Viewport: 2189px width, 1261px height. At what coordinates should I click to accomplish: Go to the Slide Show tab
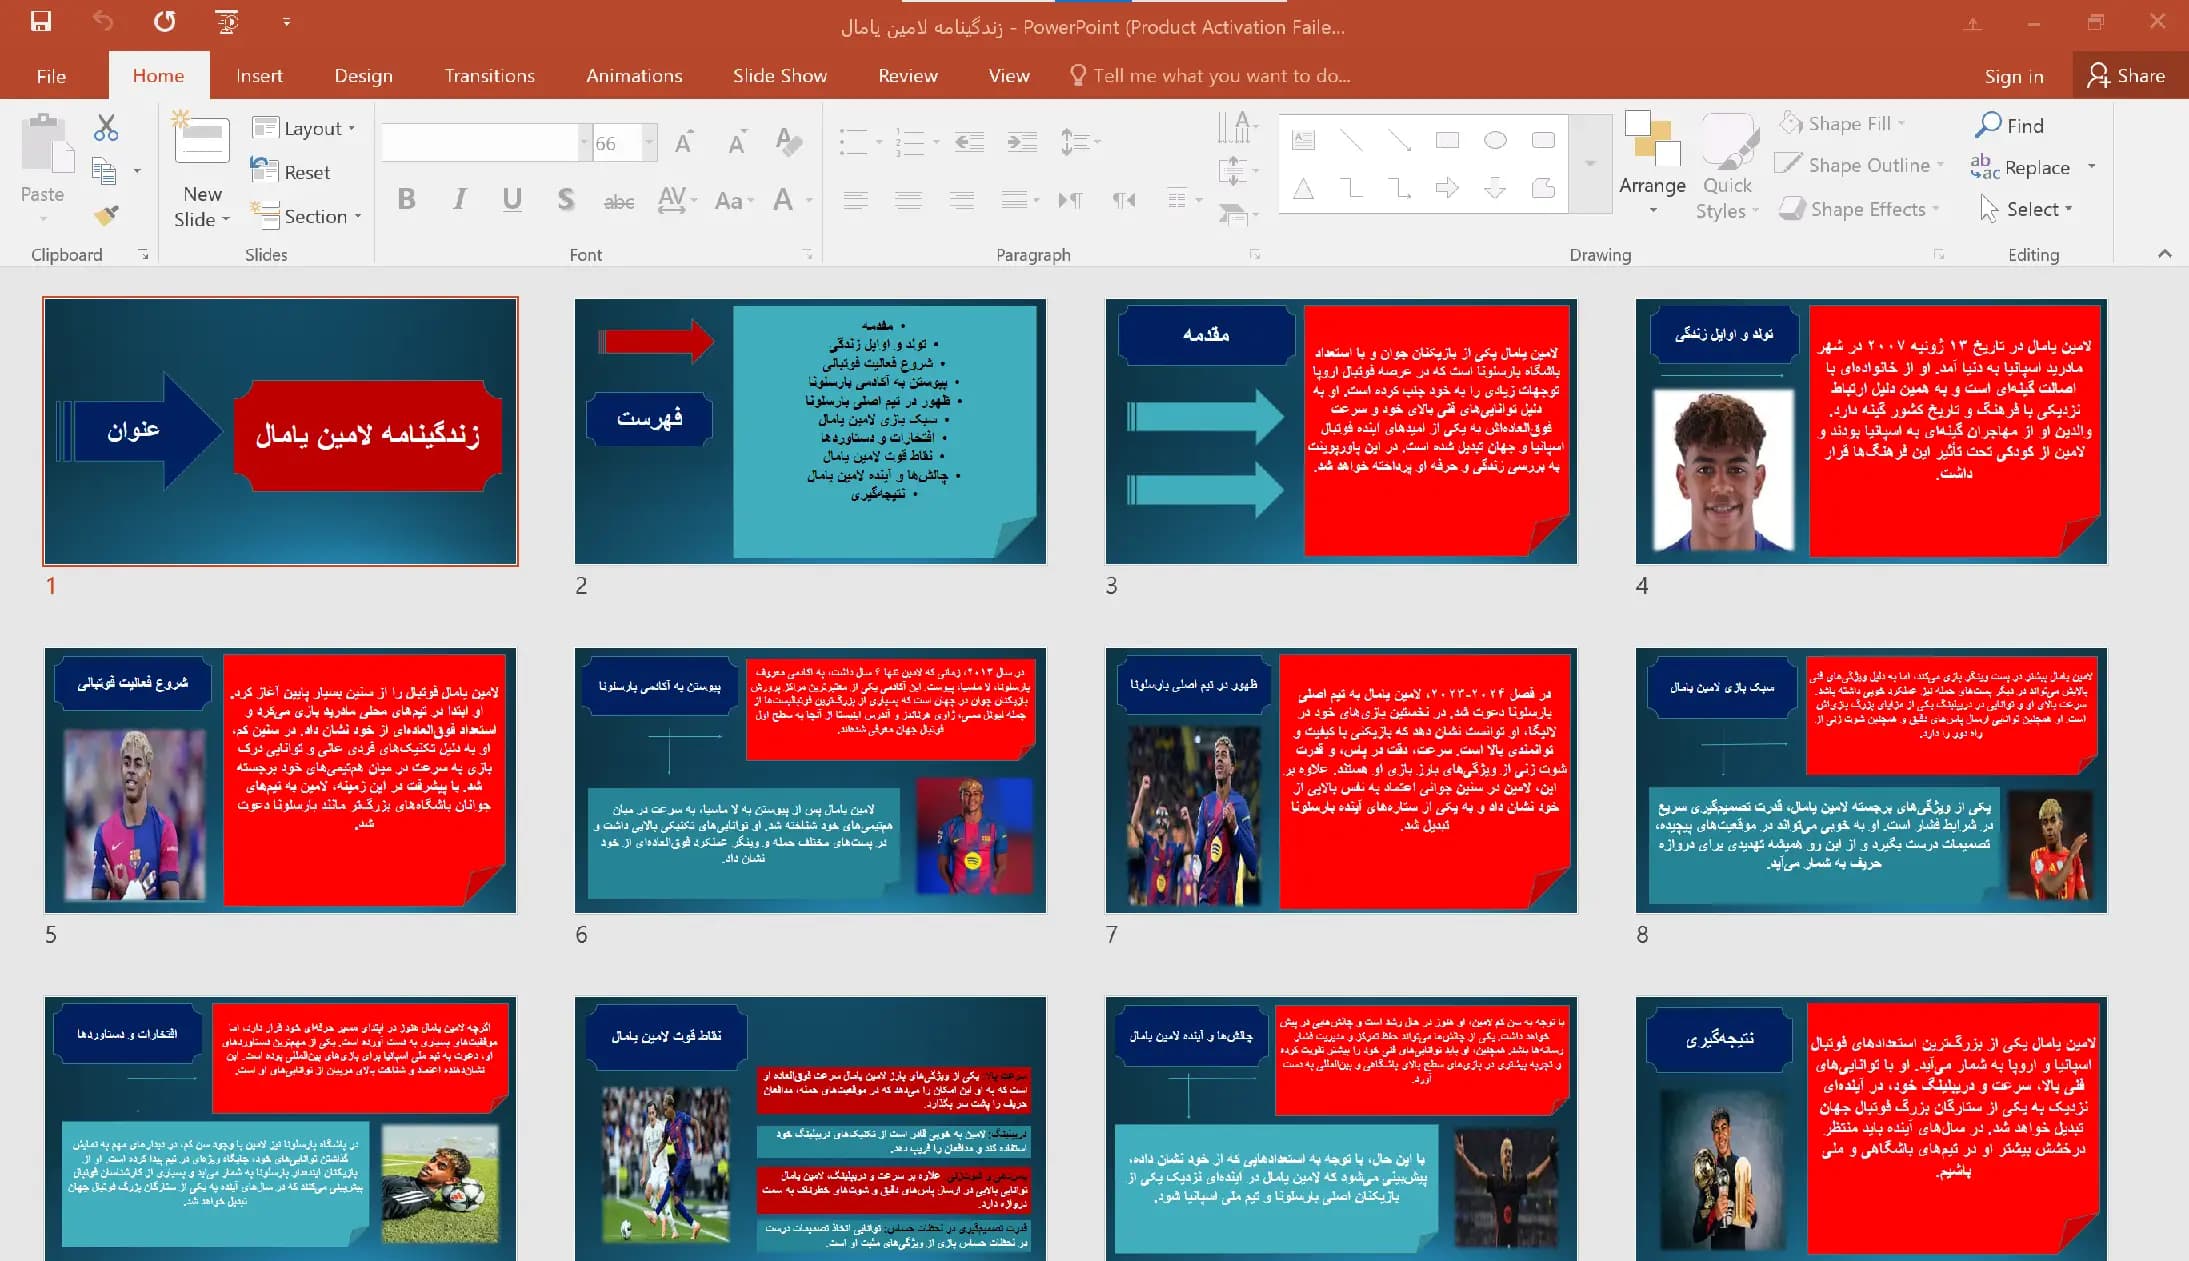779,76
